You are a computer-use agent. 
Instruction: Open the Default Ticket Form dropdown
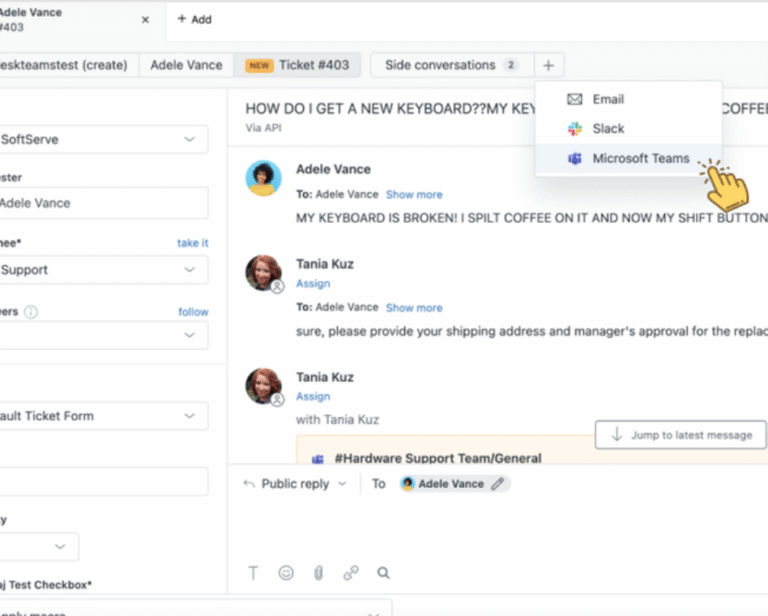click(x=104, y=416)
